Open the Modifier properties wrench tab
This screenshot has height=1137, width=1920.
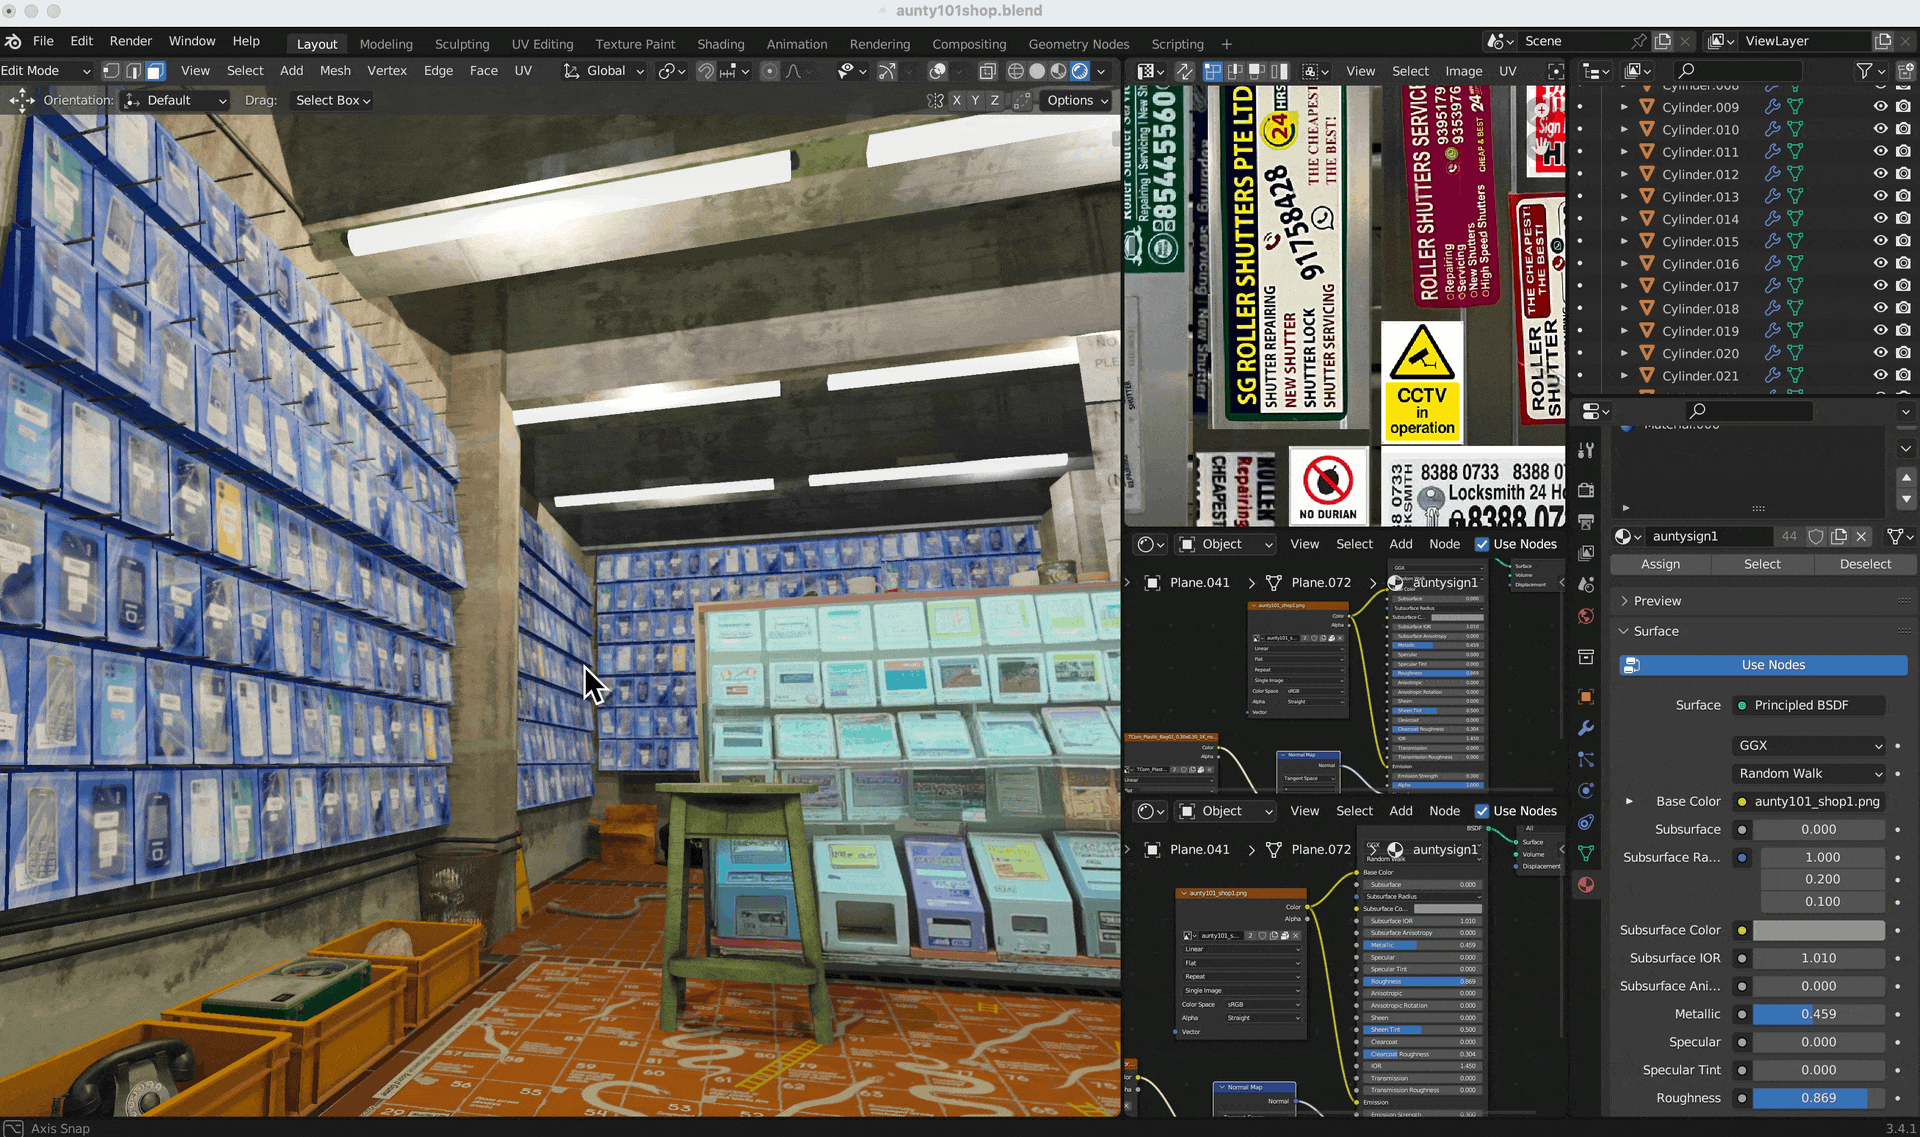point(1586,728)
